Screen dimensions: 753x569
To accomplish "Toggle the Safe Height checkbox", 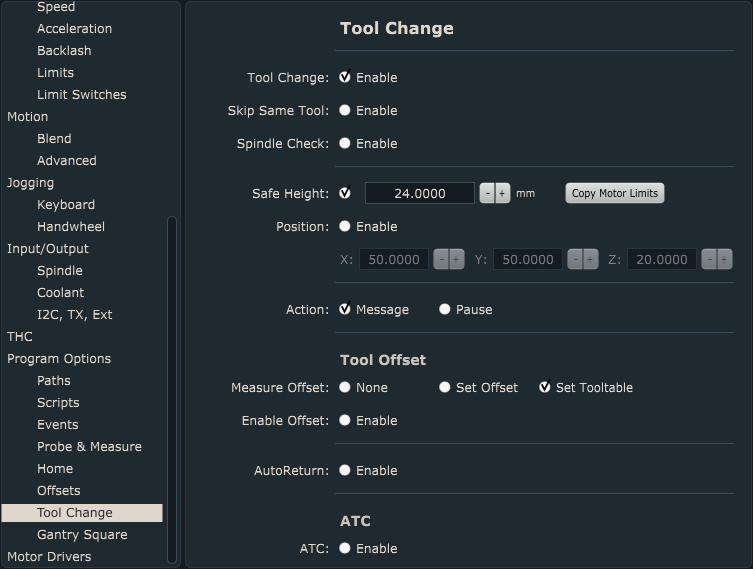I will pos(345,193).
